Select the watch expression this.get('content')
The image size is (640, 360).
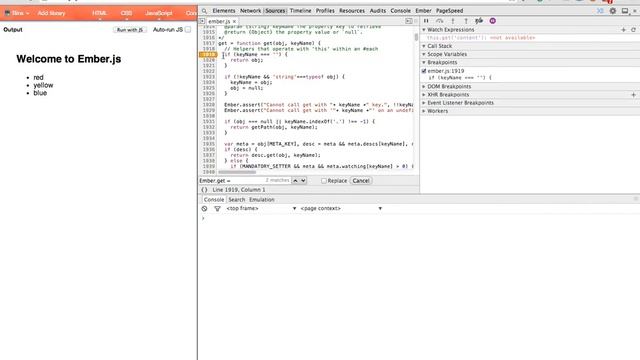[481, 38]
